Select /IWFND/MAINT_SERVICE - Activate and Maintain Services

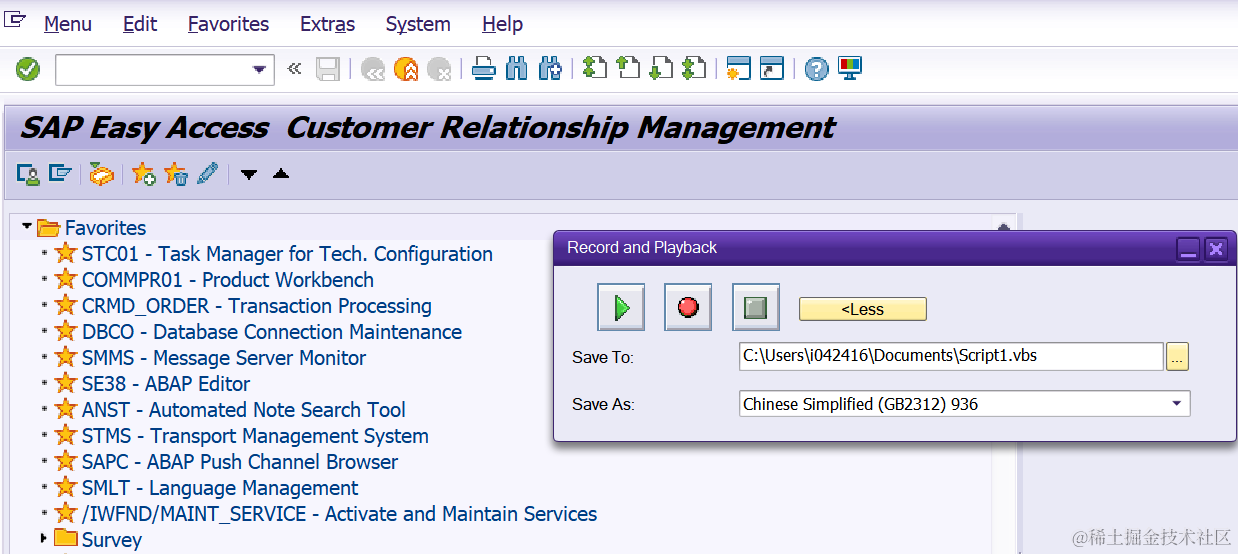(339, 514)
